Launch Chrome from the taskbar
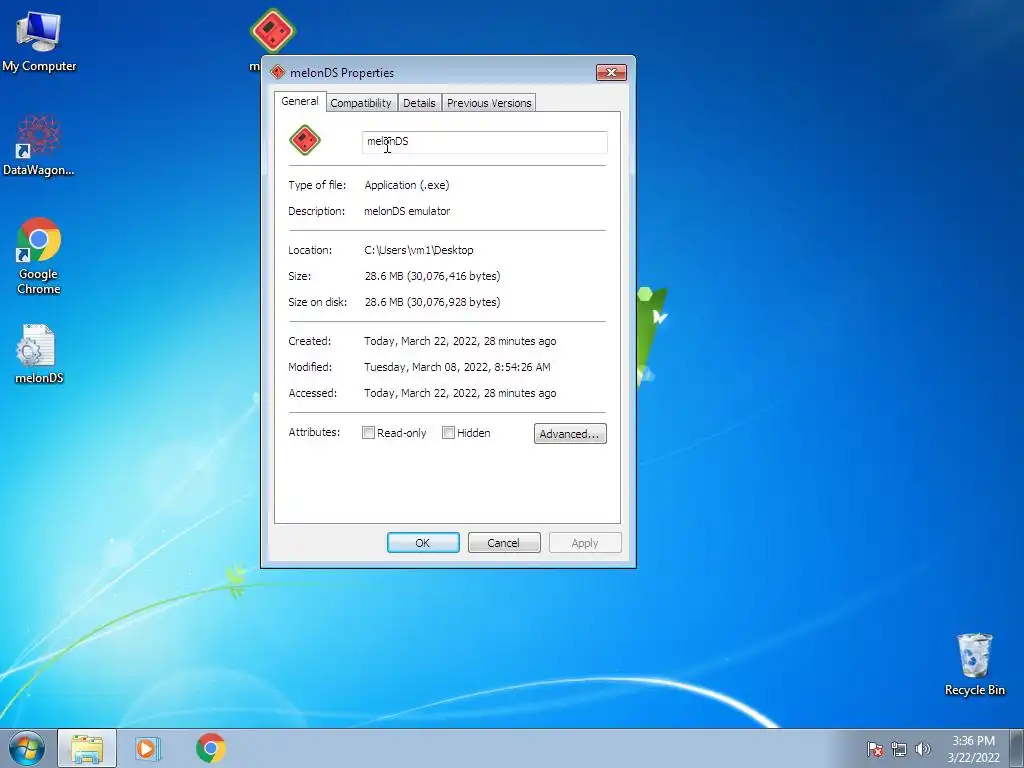Image resolution: width=1024 pixels, height=768 pixels. [x=210, y=748]
